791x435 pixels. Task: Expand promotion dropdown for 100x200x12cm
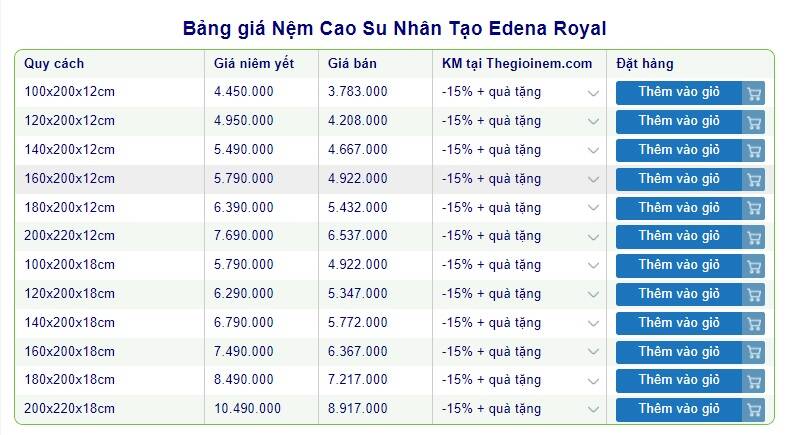pyautogui.click(x=594, y=93)
